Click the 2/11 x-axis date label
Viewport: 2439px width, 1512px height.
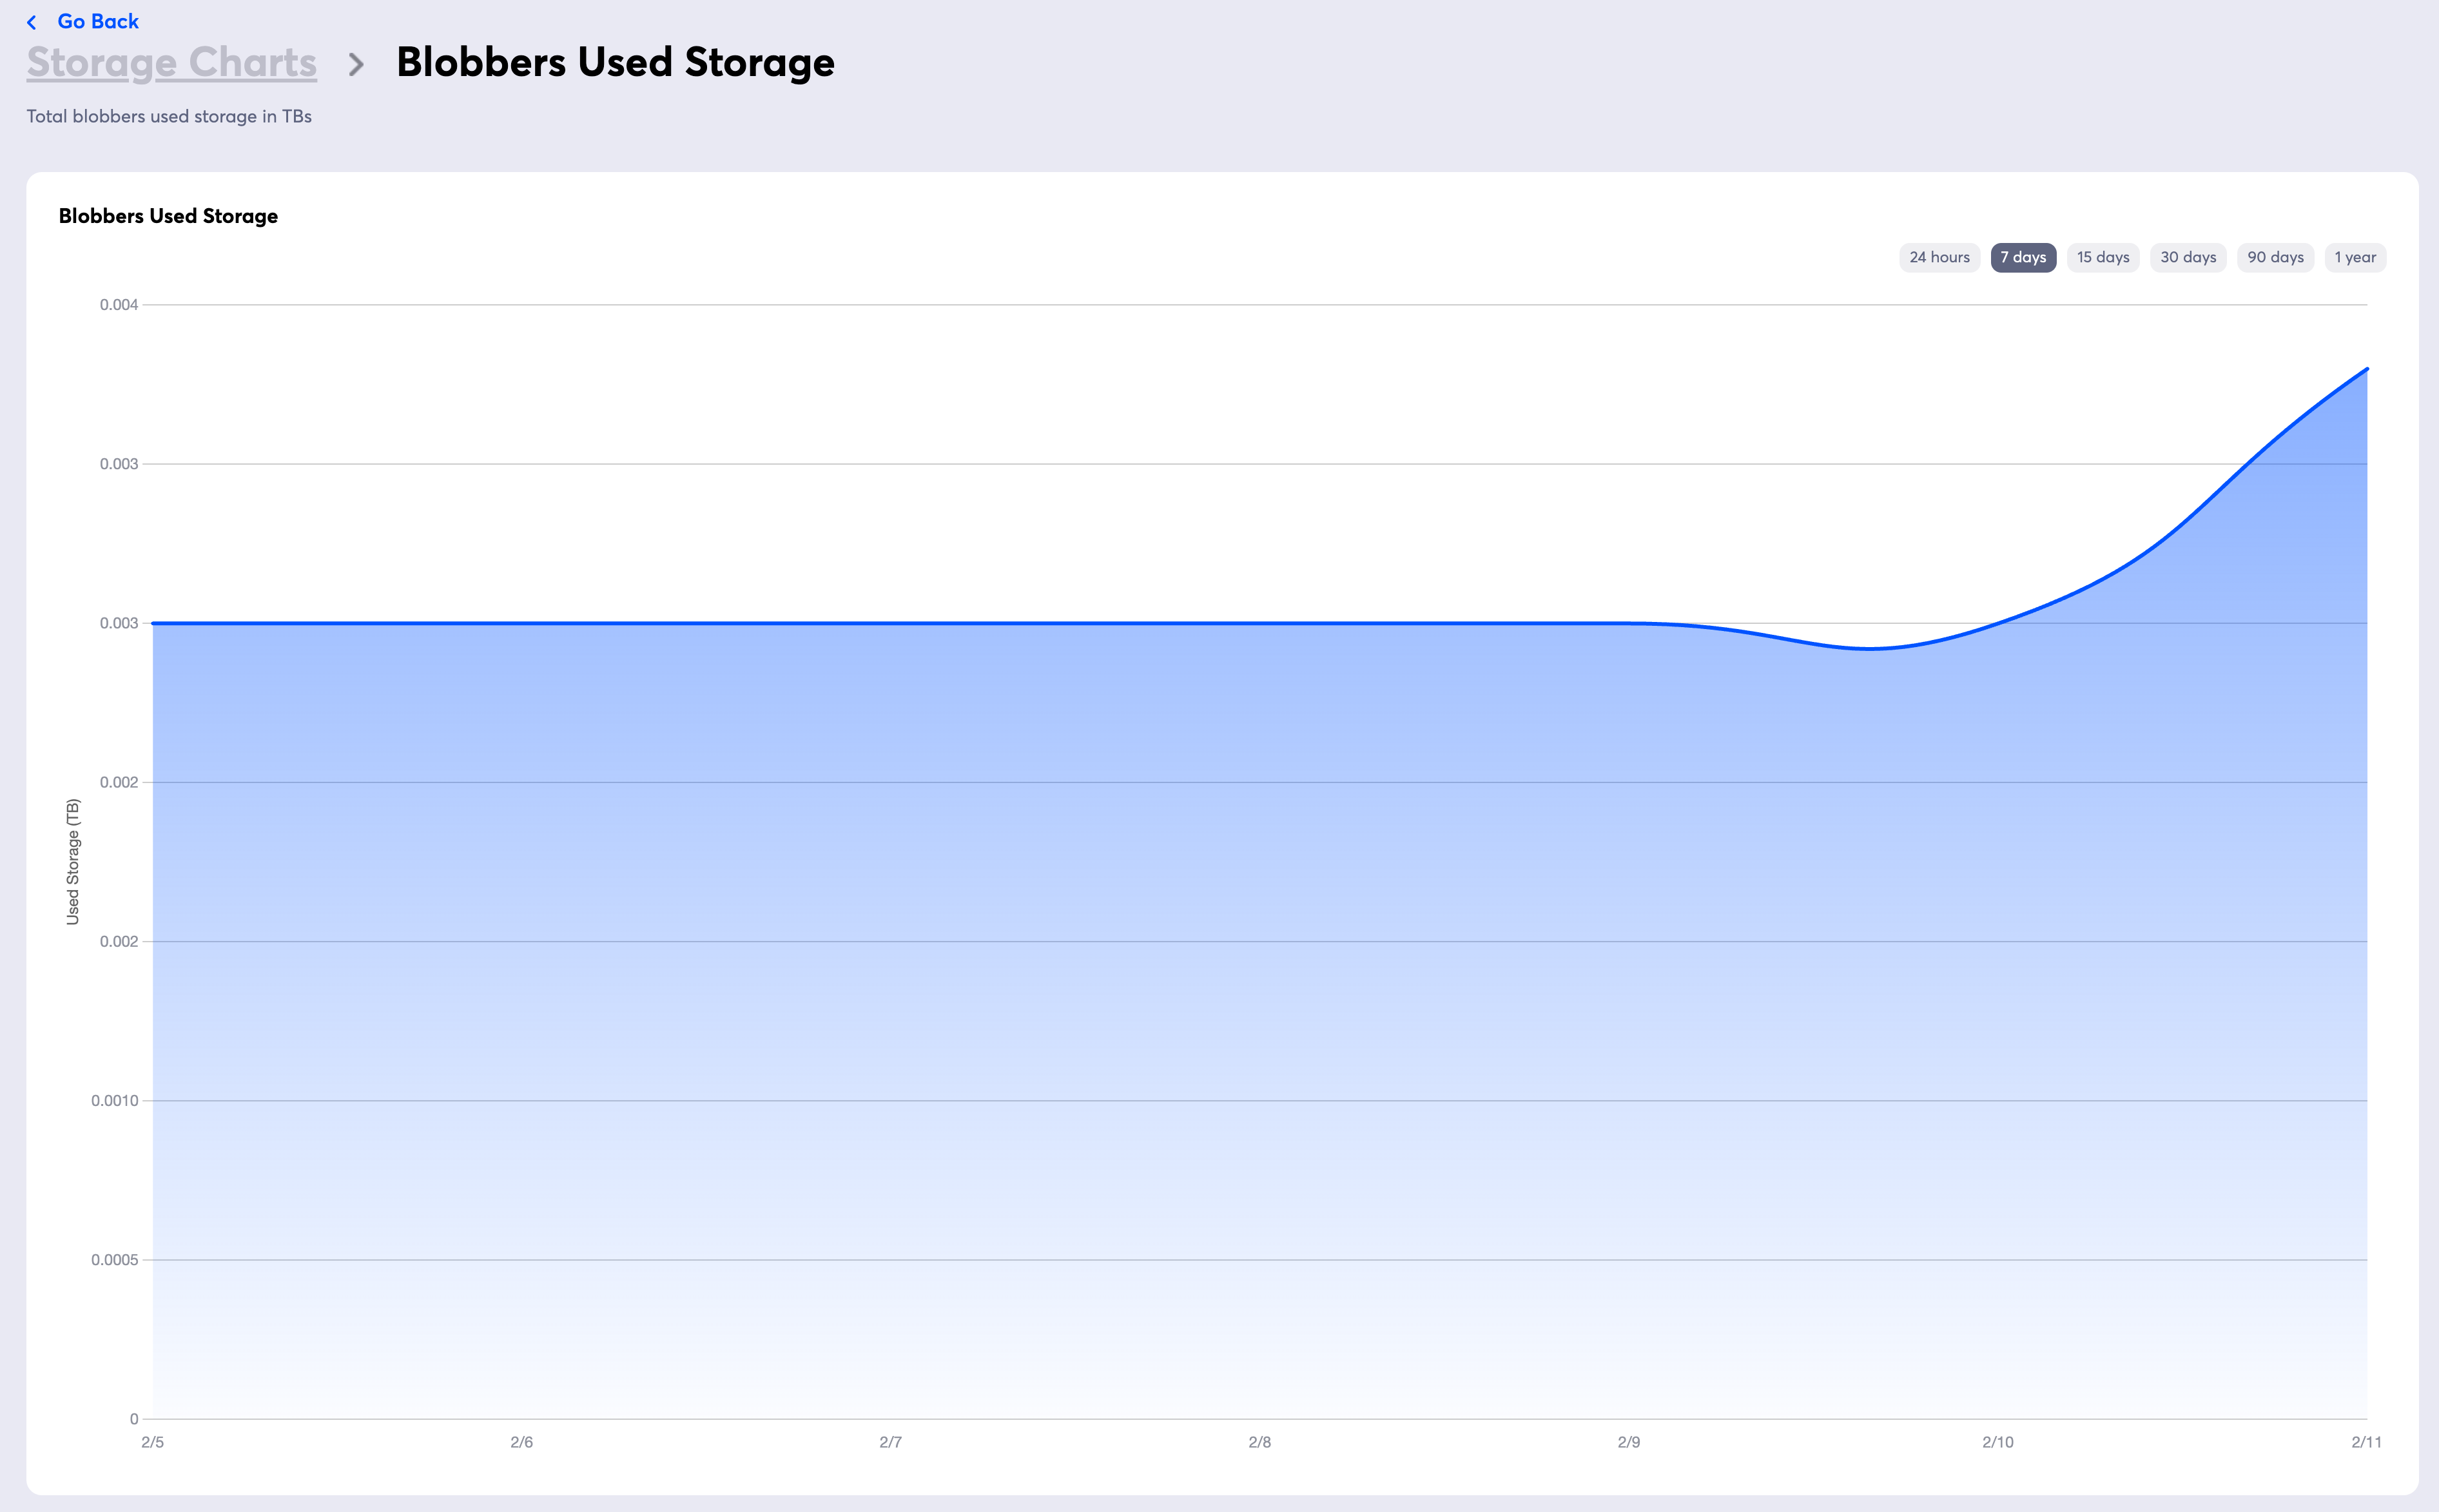[2366, 1442]
